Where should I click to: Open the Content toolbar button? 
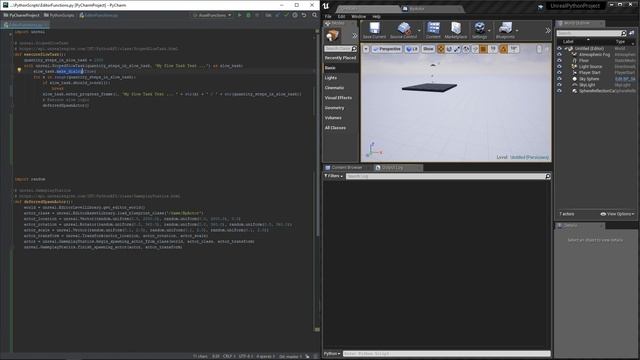pos(433,31)
